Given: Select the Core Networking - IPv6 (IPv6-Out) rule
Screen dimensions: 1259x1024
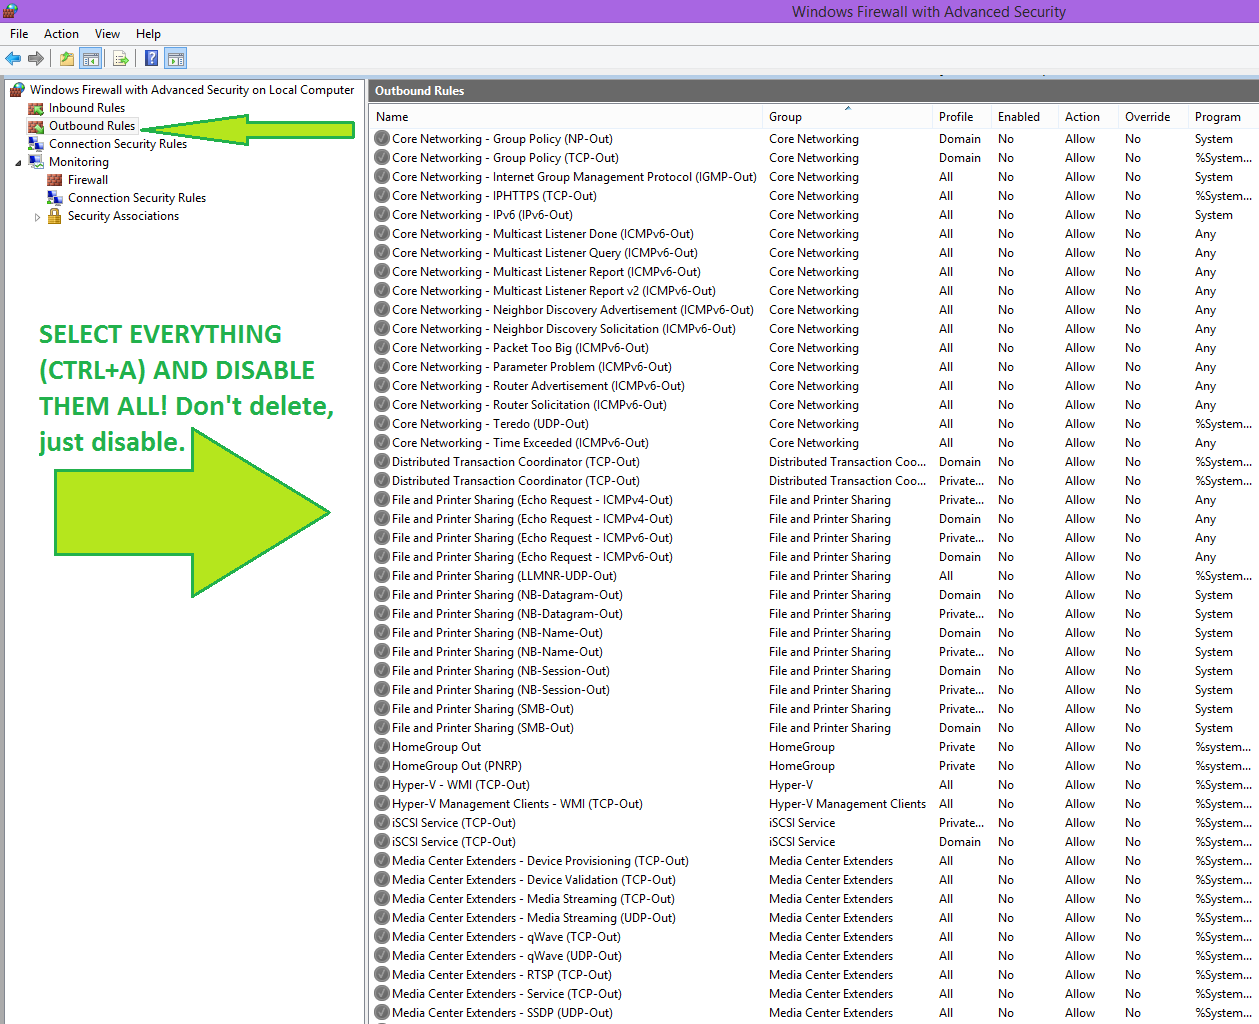Looking at the screenshot, I should [x=482, y=215].
